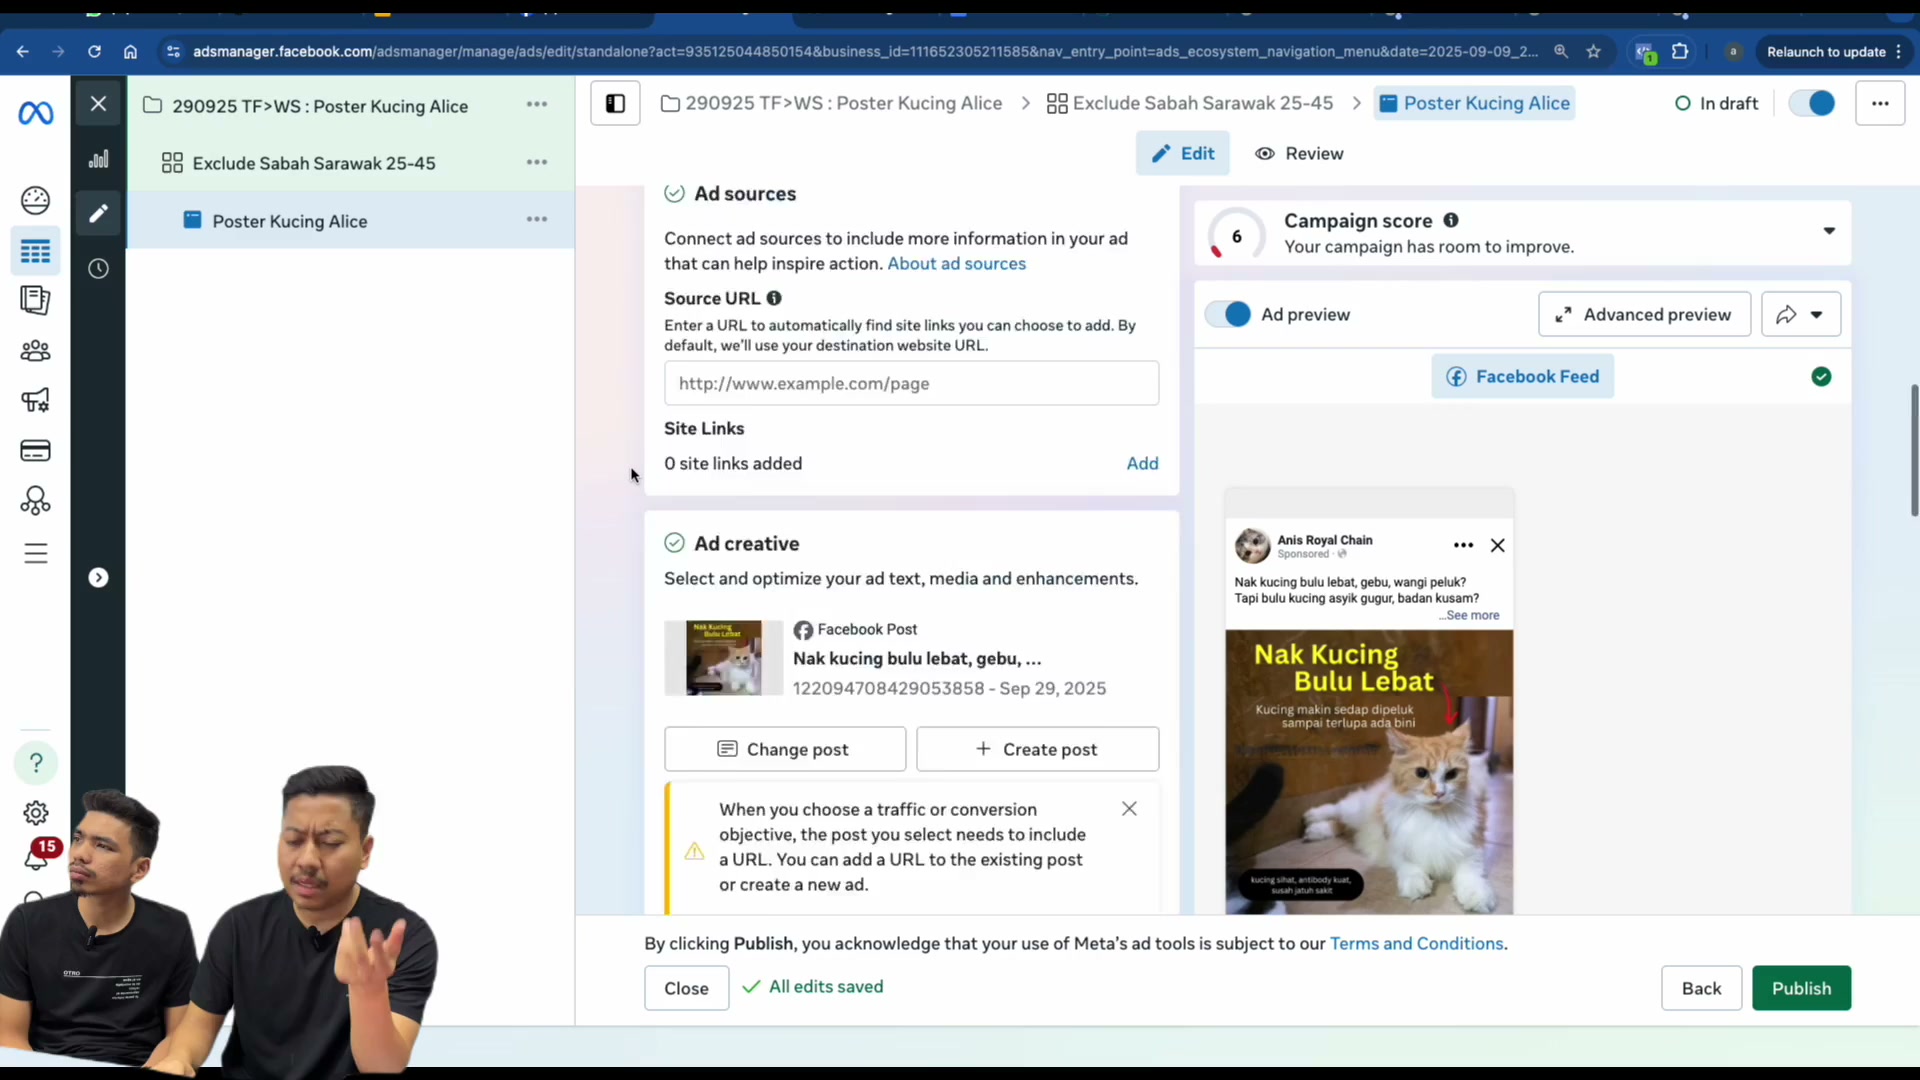The height and width of the screenshot is (1080, 1920).
Task: Open the Meta logo home icon
Action: pyautogui.click(x=36, y=113)
